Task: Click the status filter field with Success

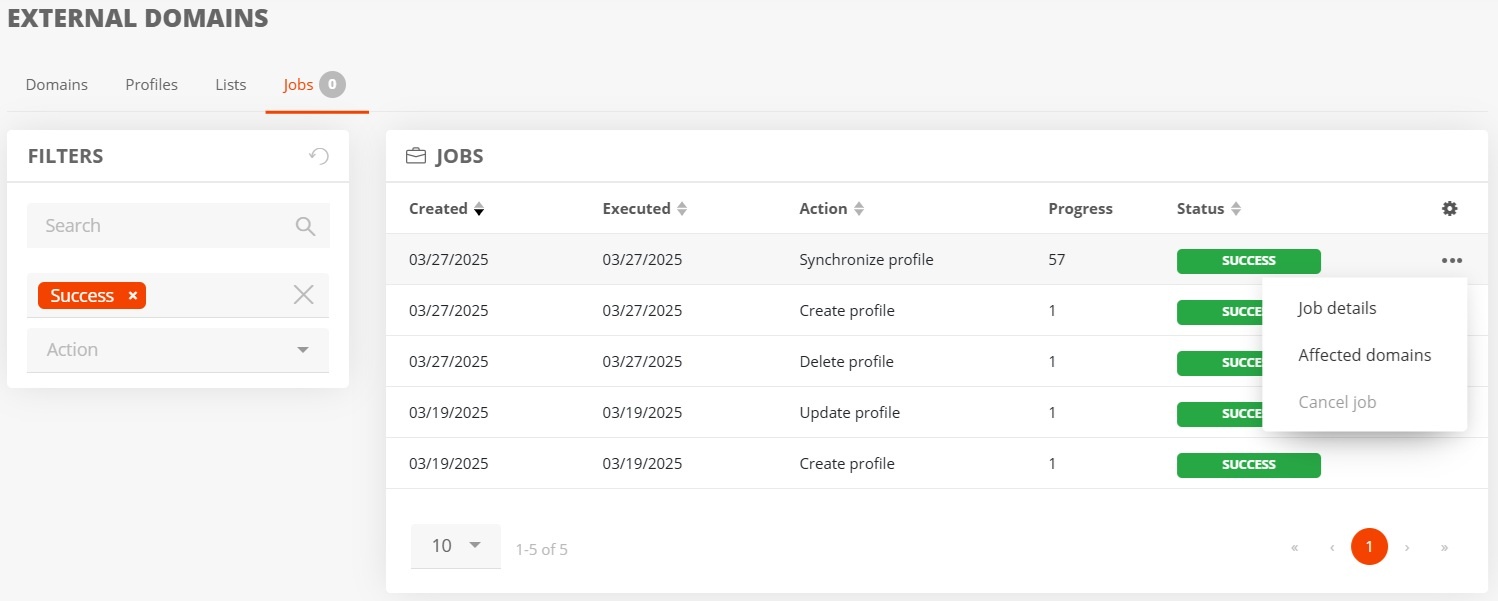Action: tap(178, 295)
